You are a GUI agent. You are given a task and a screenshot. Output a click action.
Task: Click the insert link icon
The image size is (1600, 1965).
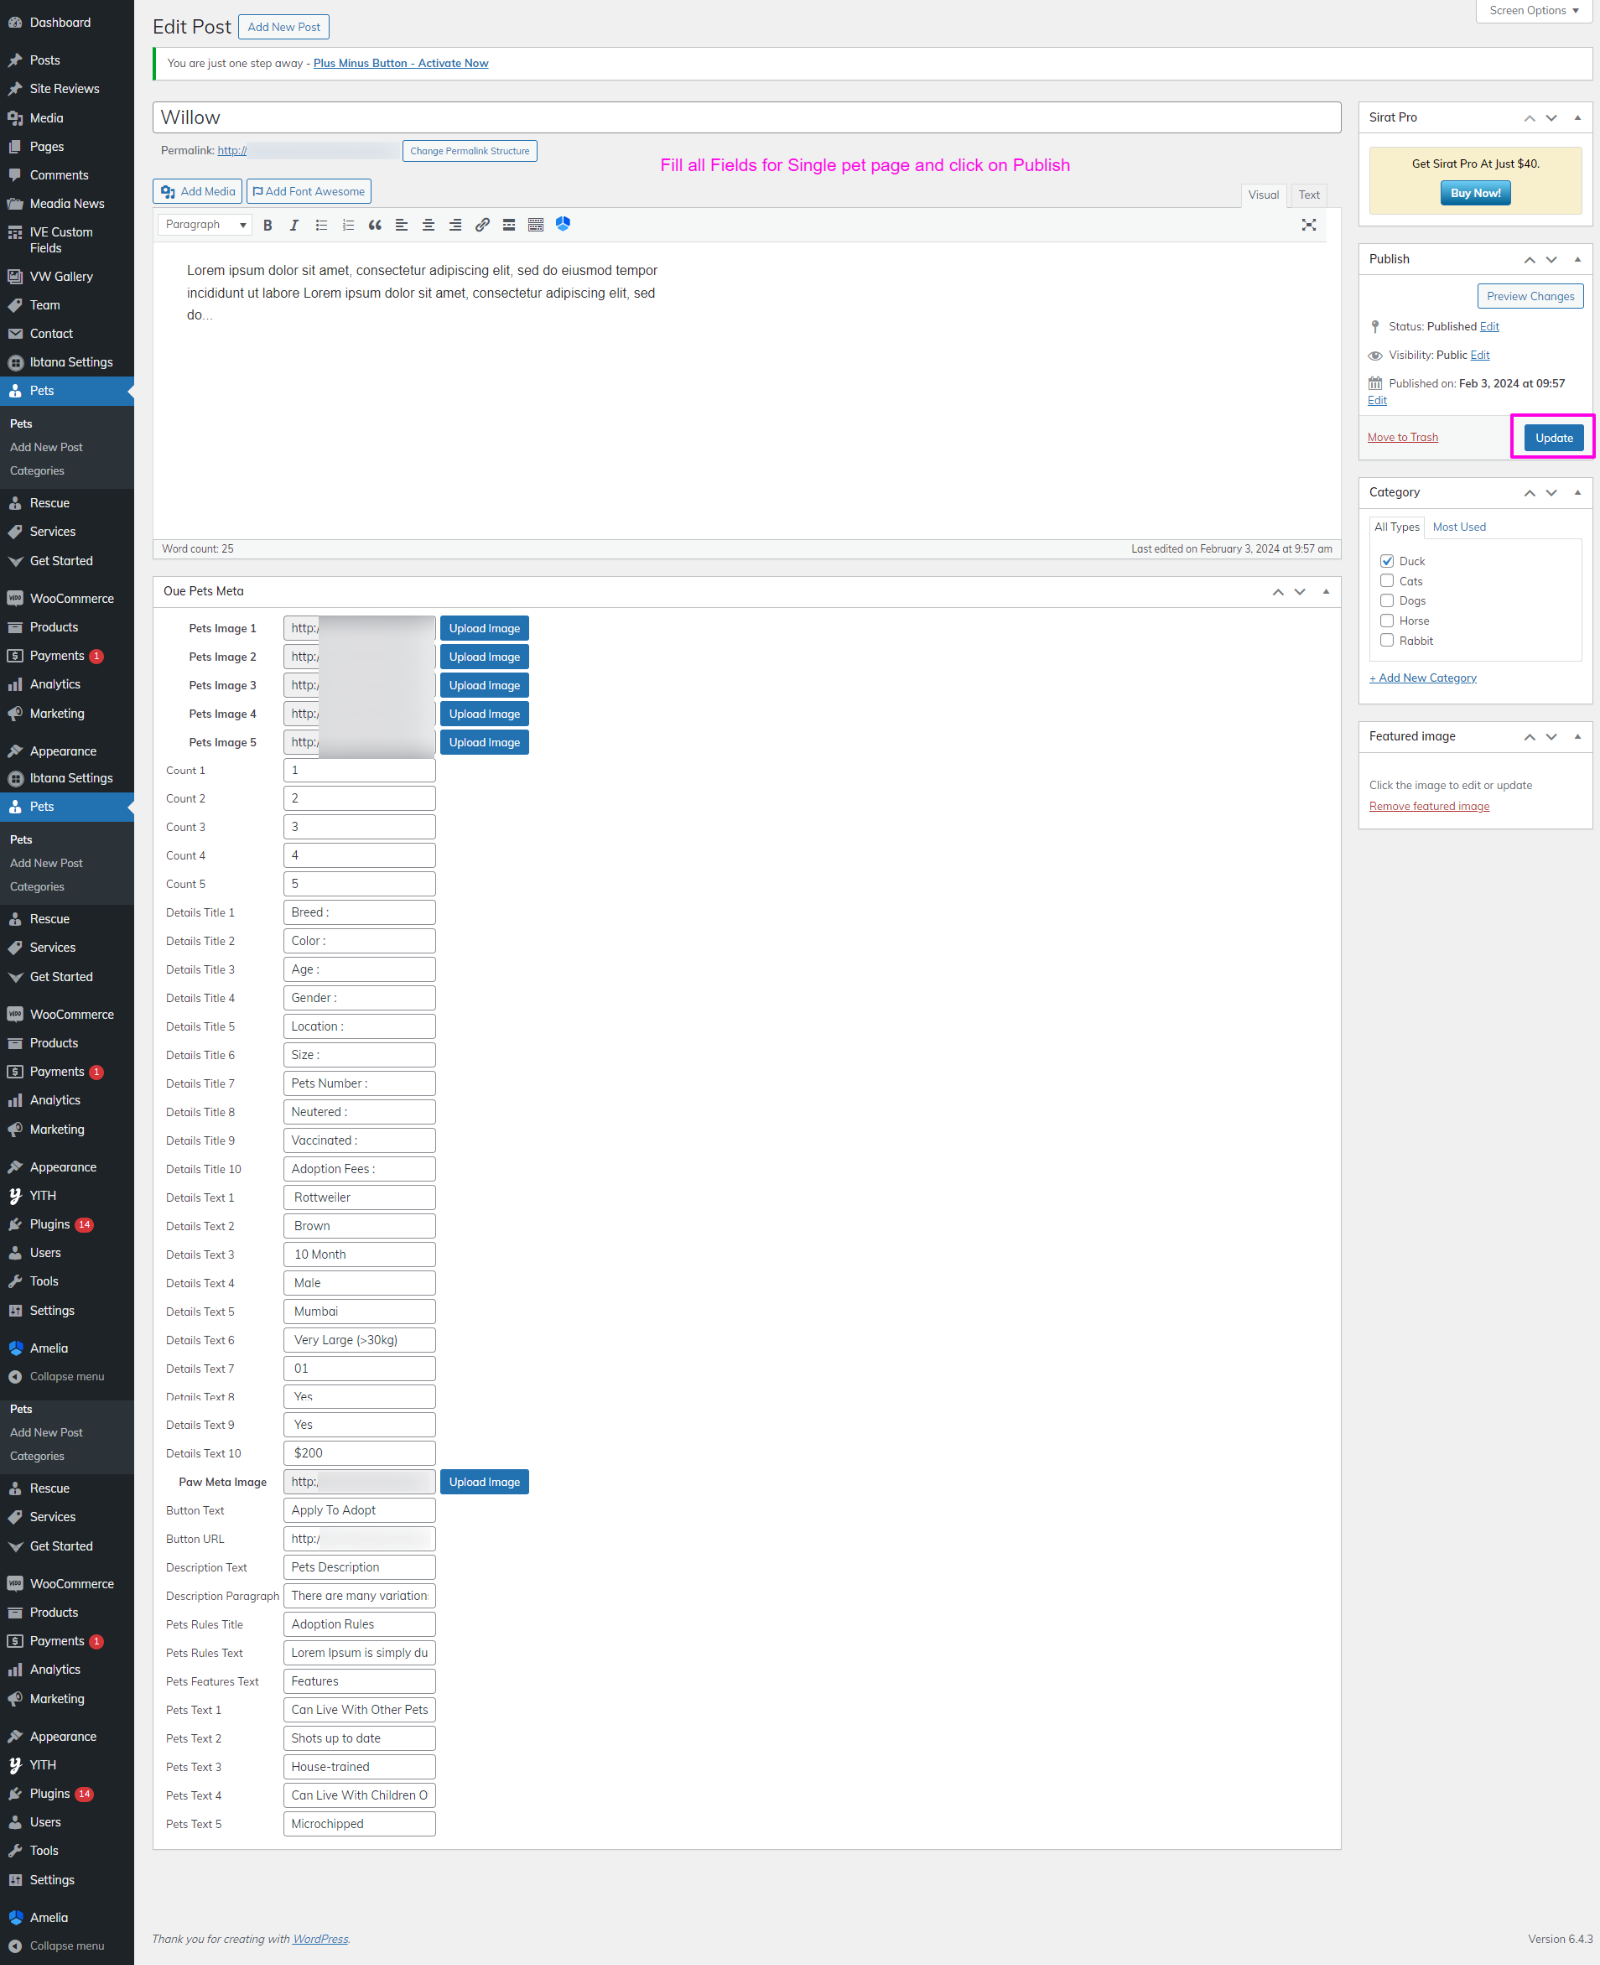click(482, 225)
